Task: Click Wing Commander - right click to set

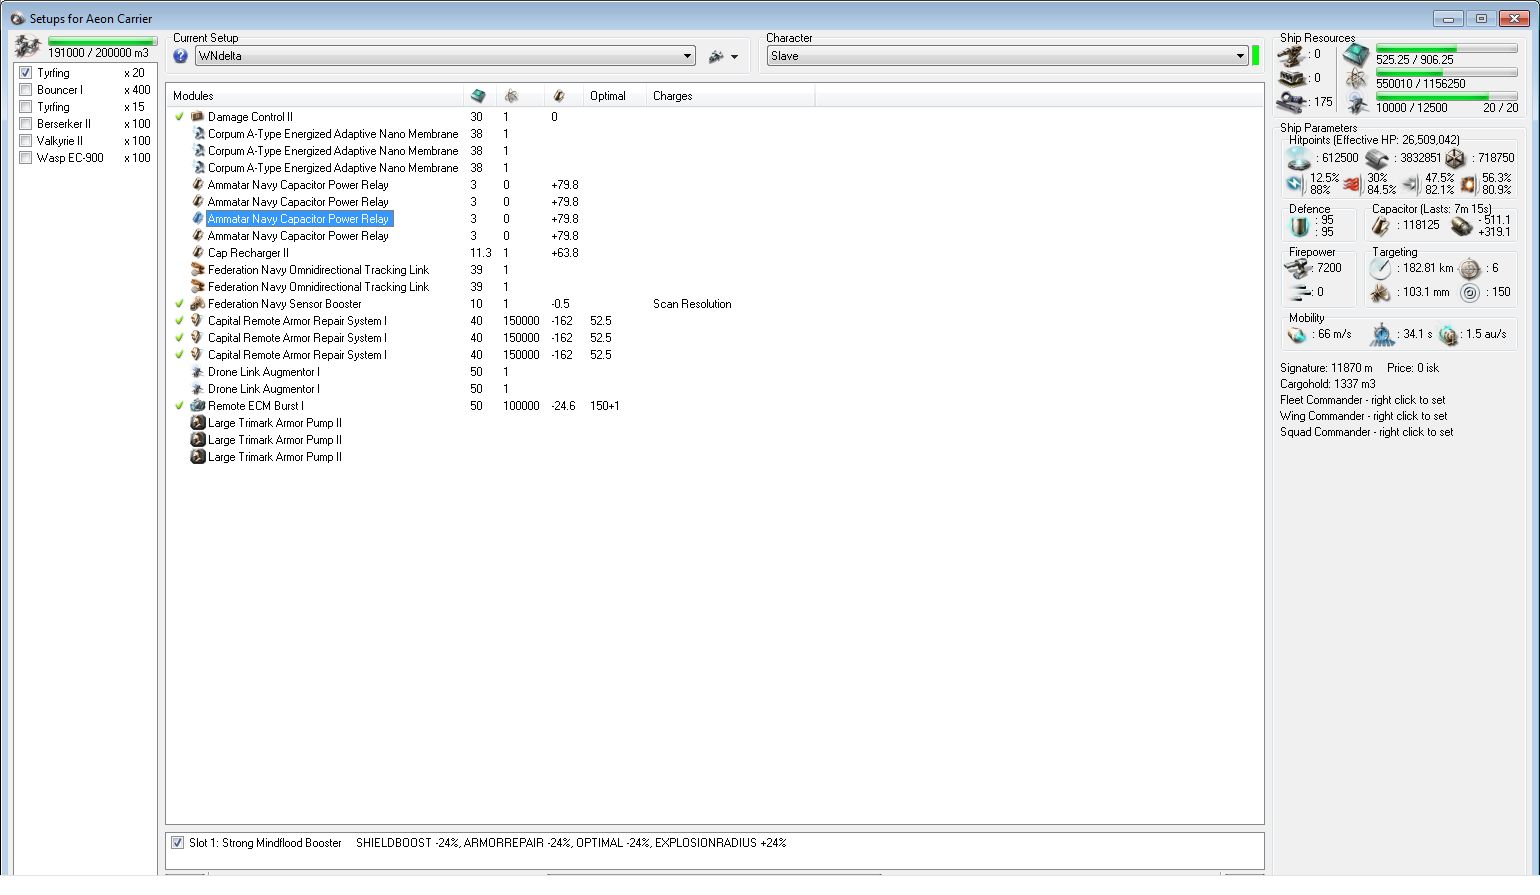Action: tap(1364, 416)
